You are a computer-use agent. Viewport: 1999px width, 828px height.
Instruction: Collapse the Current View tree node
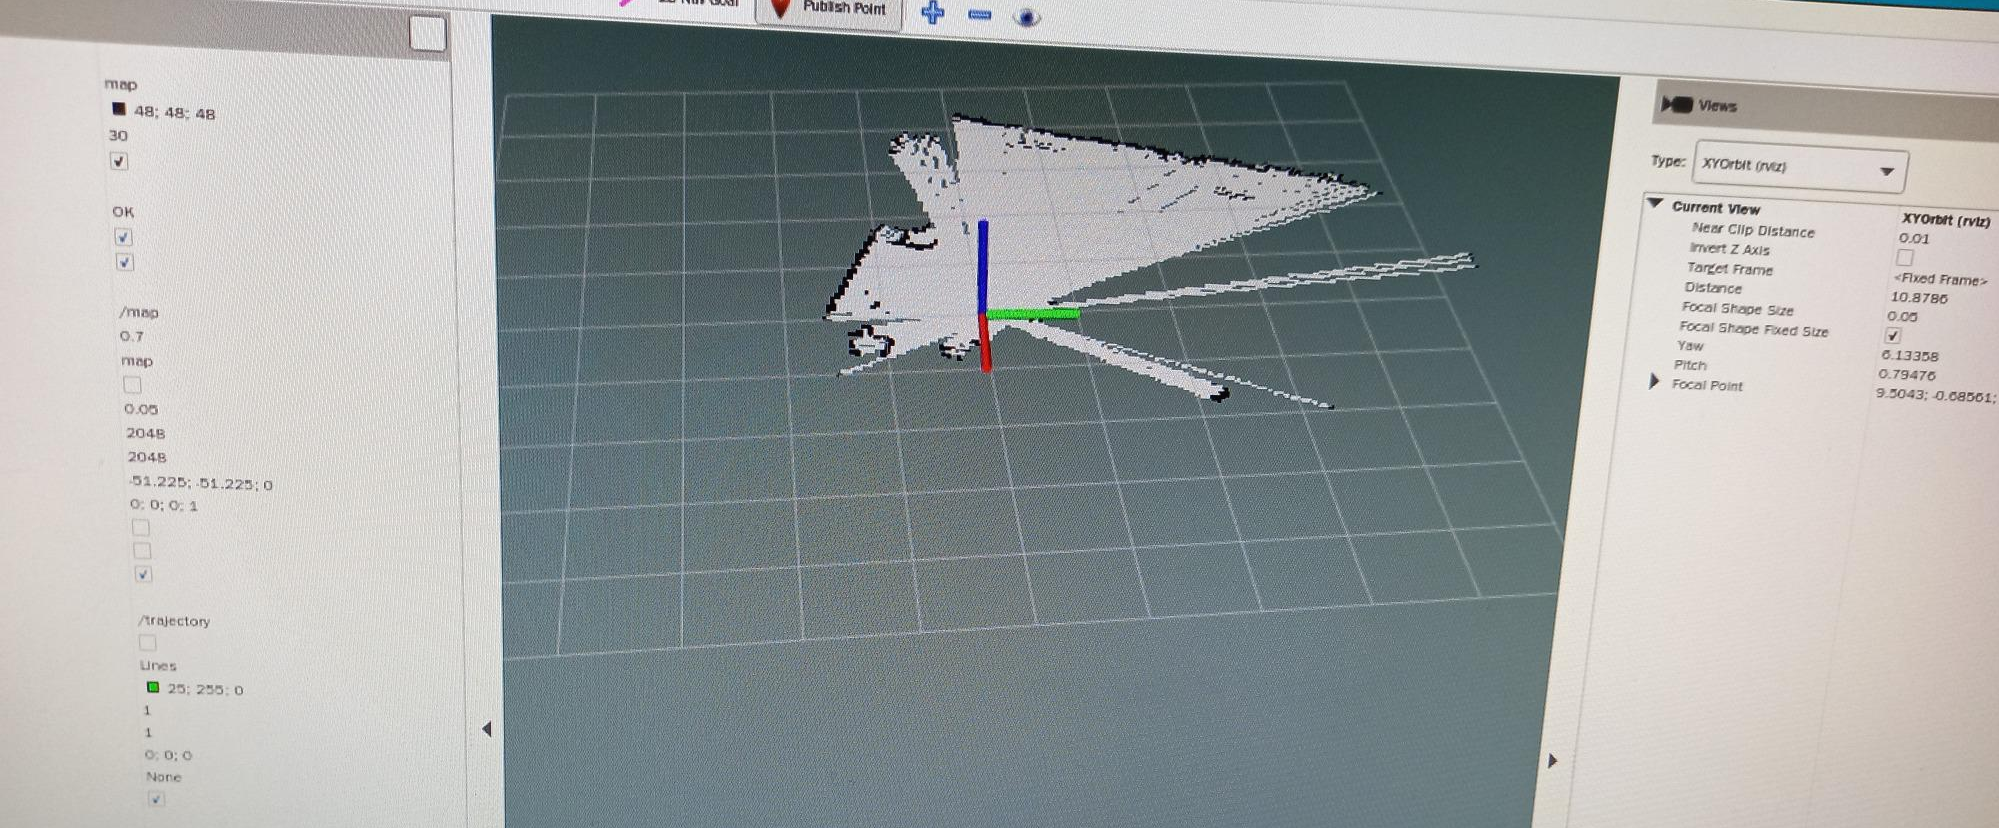click(1655, 204)
